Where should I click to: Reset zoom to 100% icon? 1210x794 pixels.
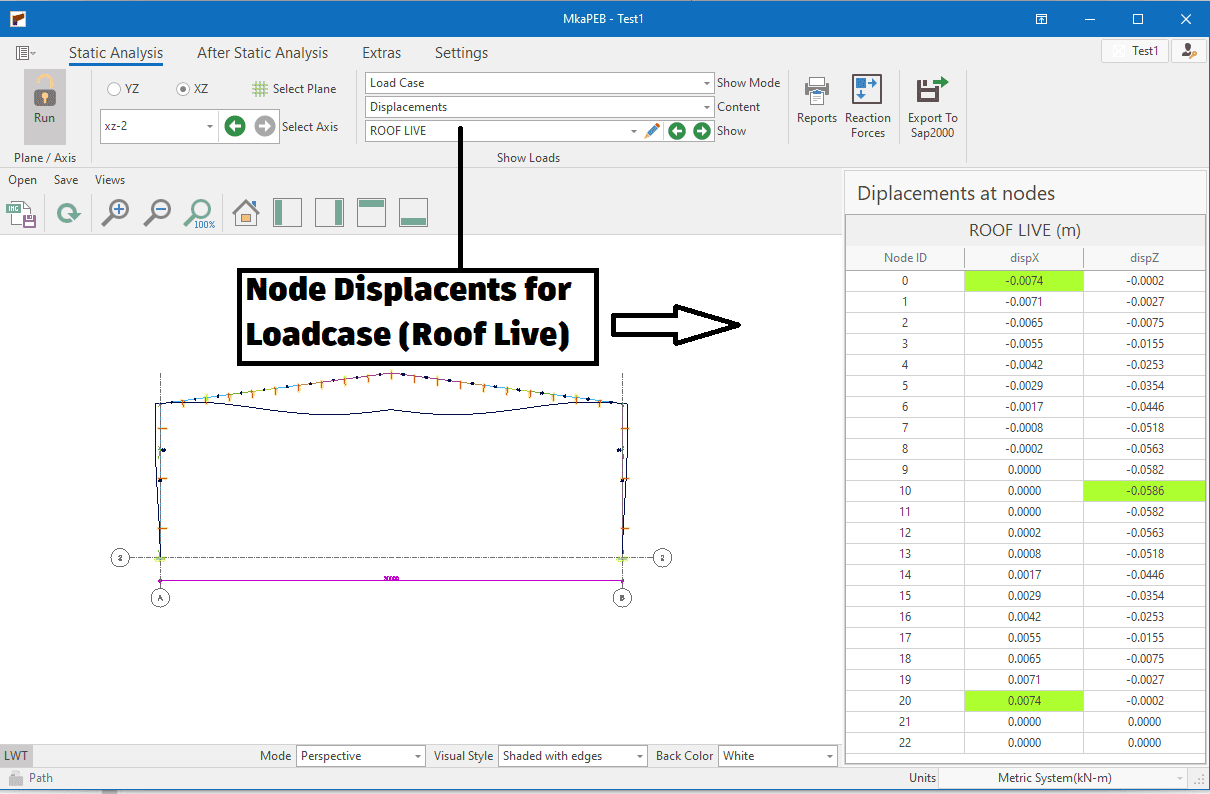[x=200, y=213]
